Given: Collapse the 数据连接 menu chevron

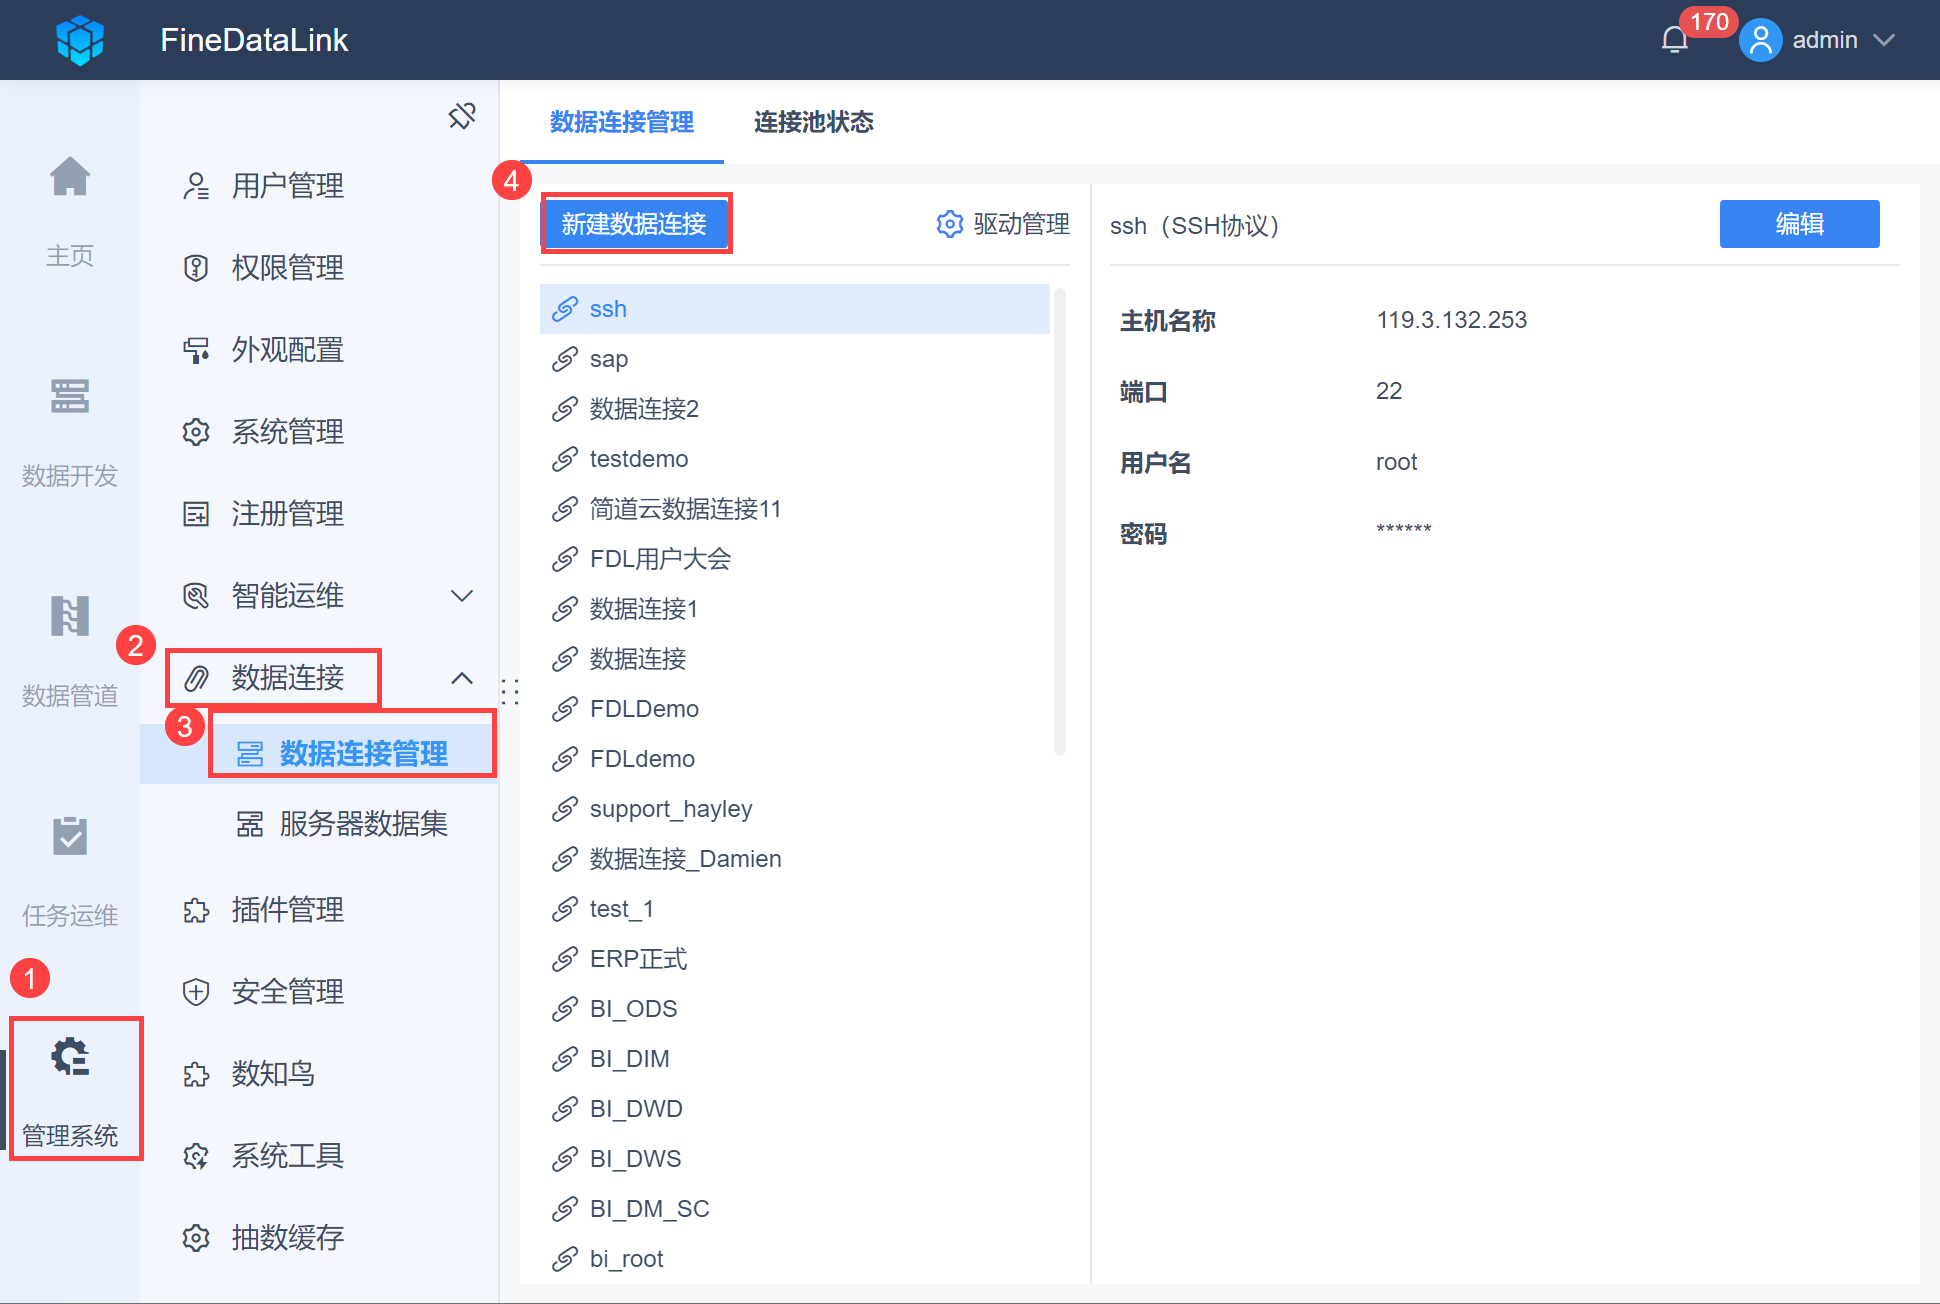Looking at the screenshot, I should pyautogui.click(x=461, y=678).
